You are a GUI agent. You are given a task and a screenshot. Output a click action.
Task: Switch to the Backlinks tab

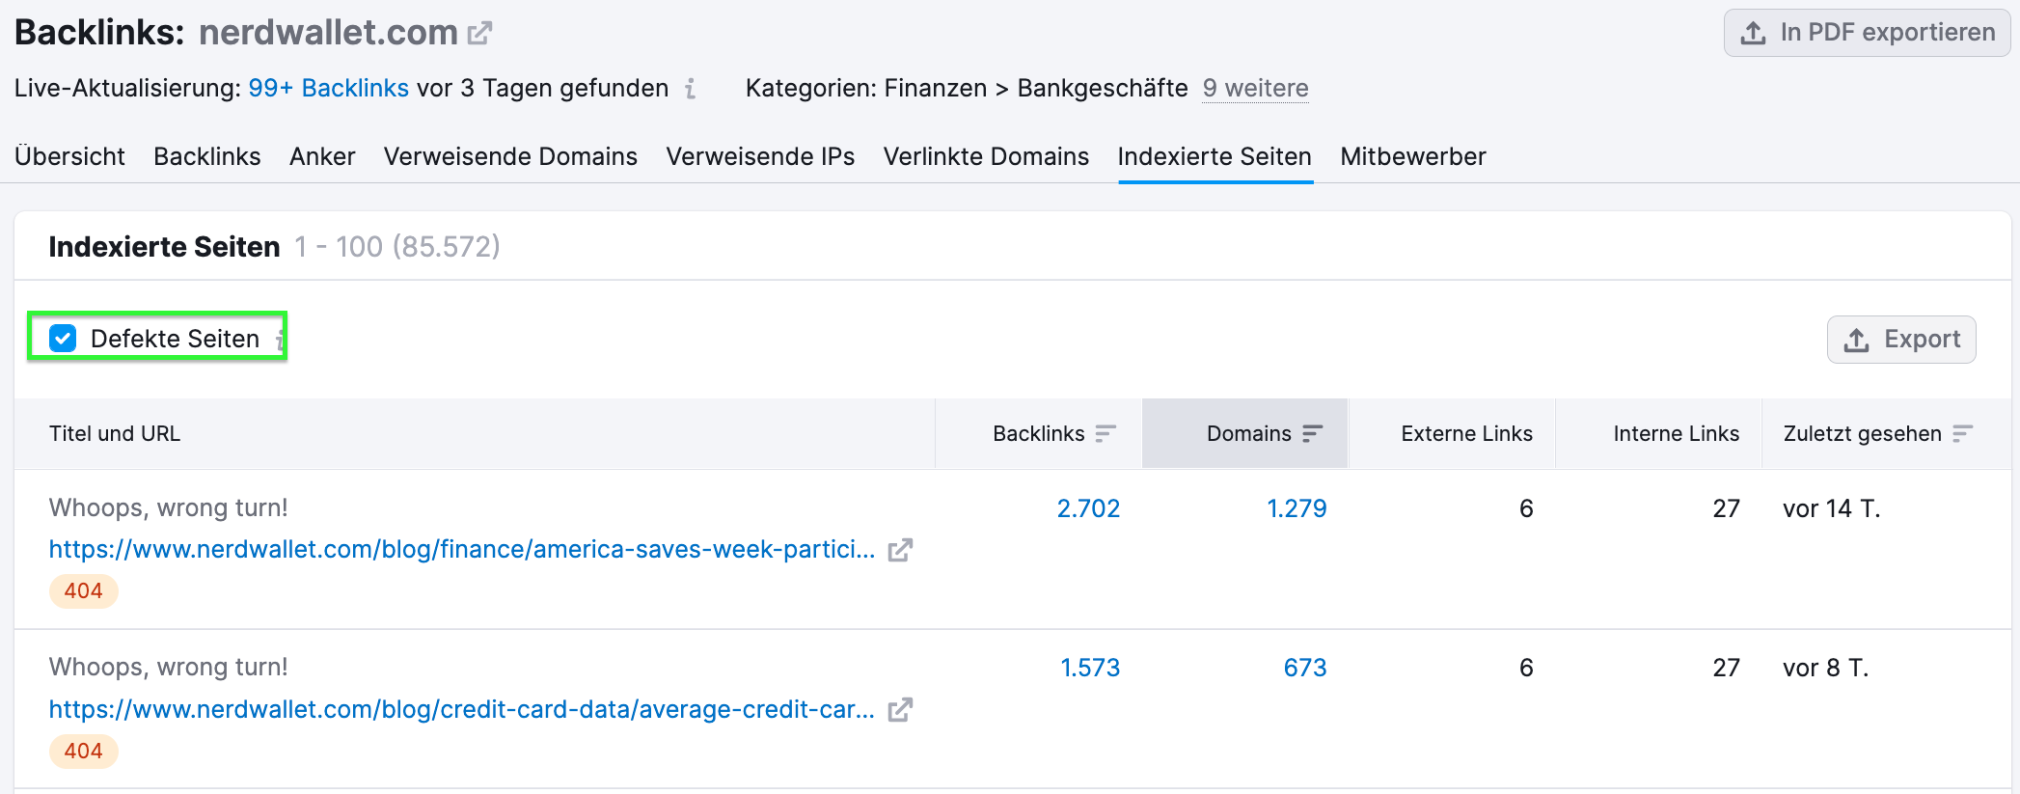[x=207, y=157]
